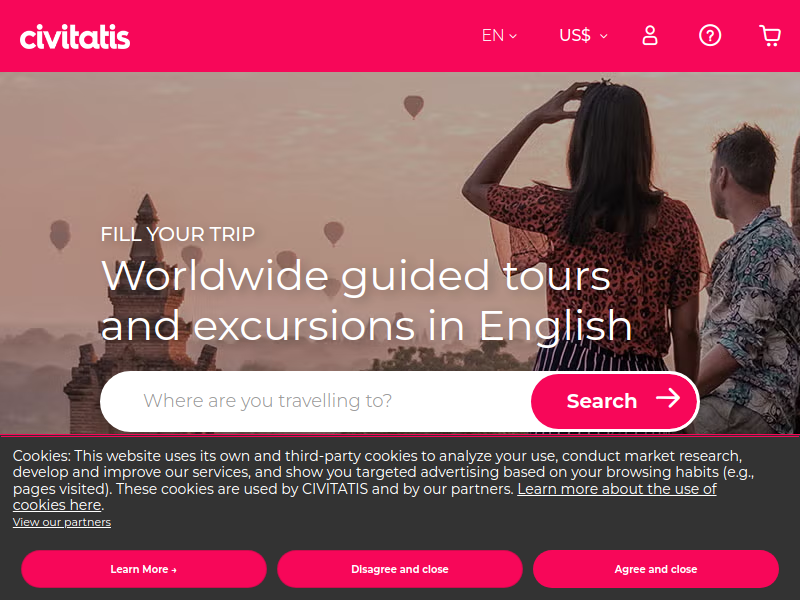Click Agree and close
Screen dimensions: 800x600
[x=656, y=569]
